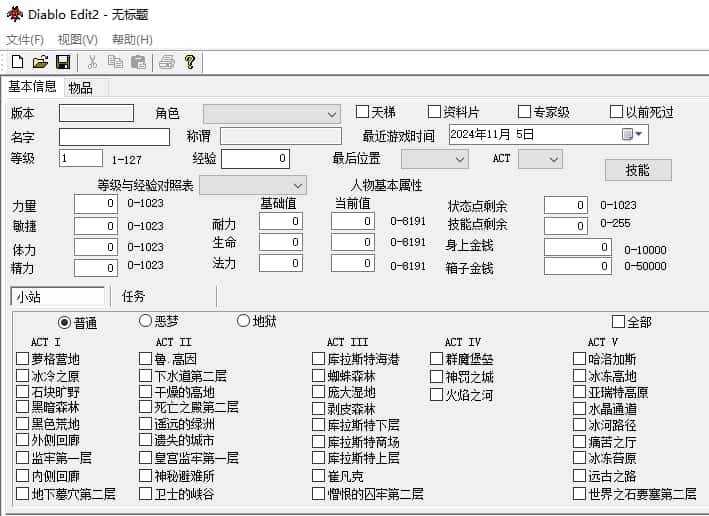Click the Copy toolbar icon
This screenshot has width=709, height=516.
pos(115,62)
